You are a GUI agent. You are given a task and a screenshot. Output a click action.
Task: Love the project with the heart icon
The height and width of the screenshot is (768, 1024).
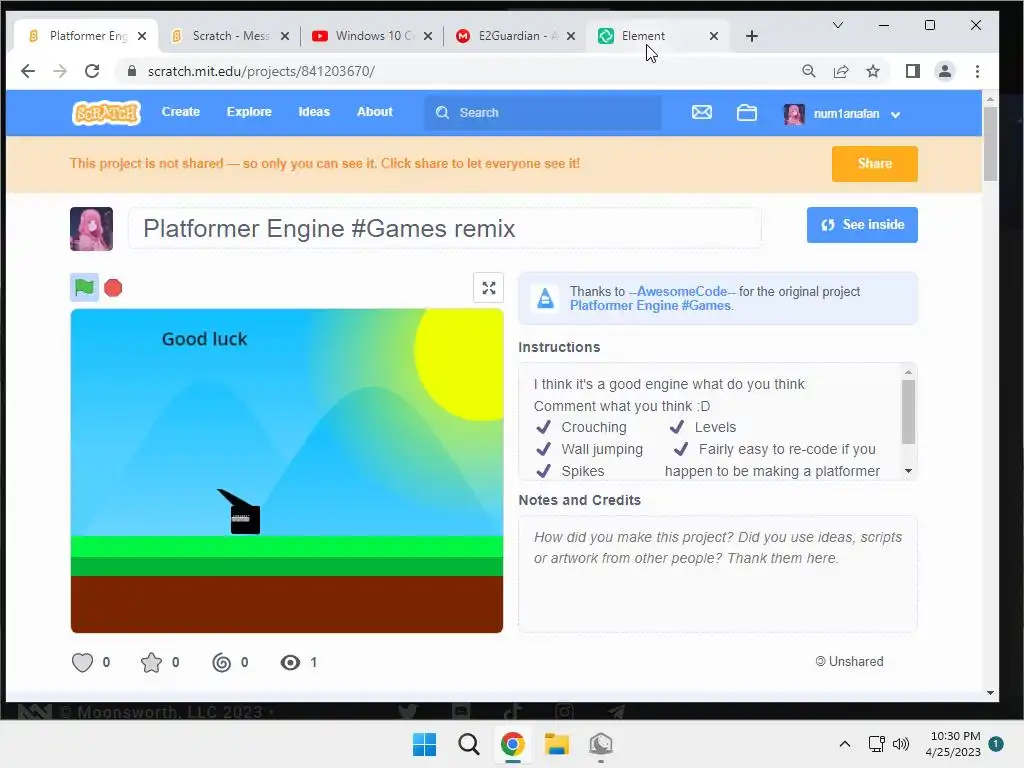pos(82,662)
